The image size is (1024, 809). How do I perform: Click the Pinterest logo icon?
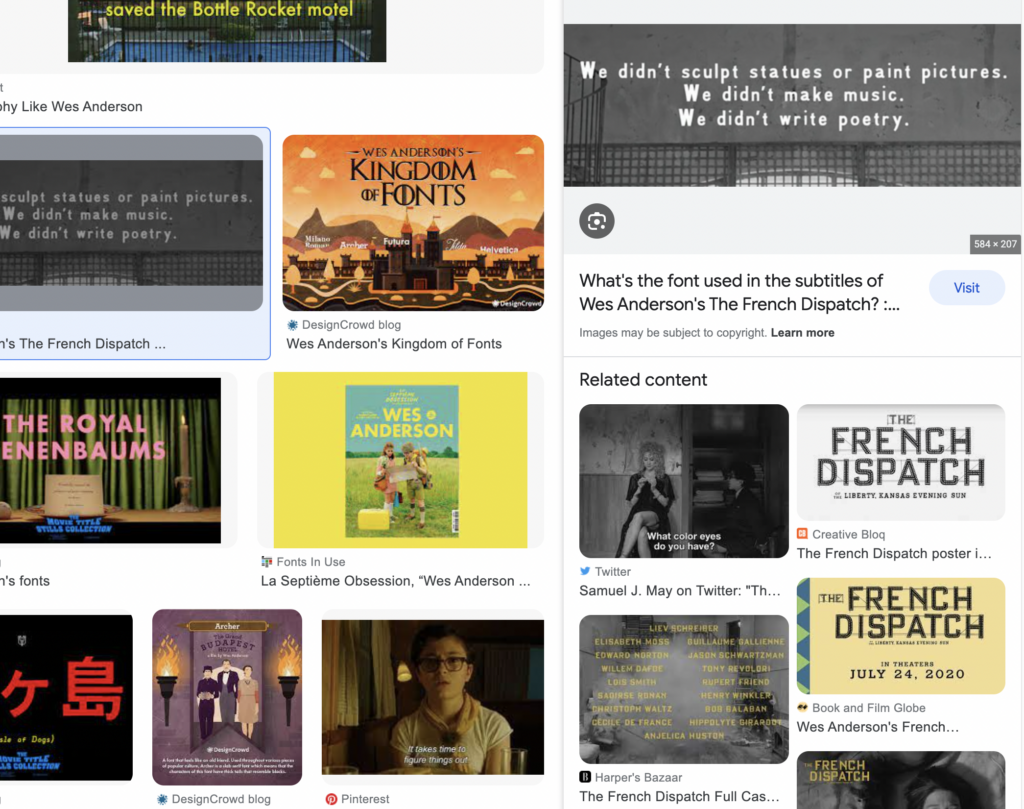(331, 799)
